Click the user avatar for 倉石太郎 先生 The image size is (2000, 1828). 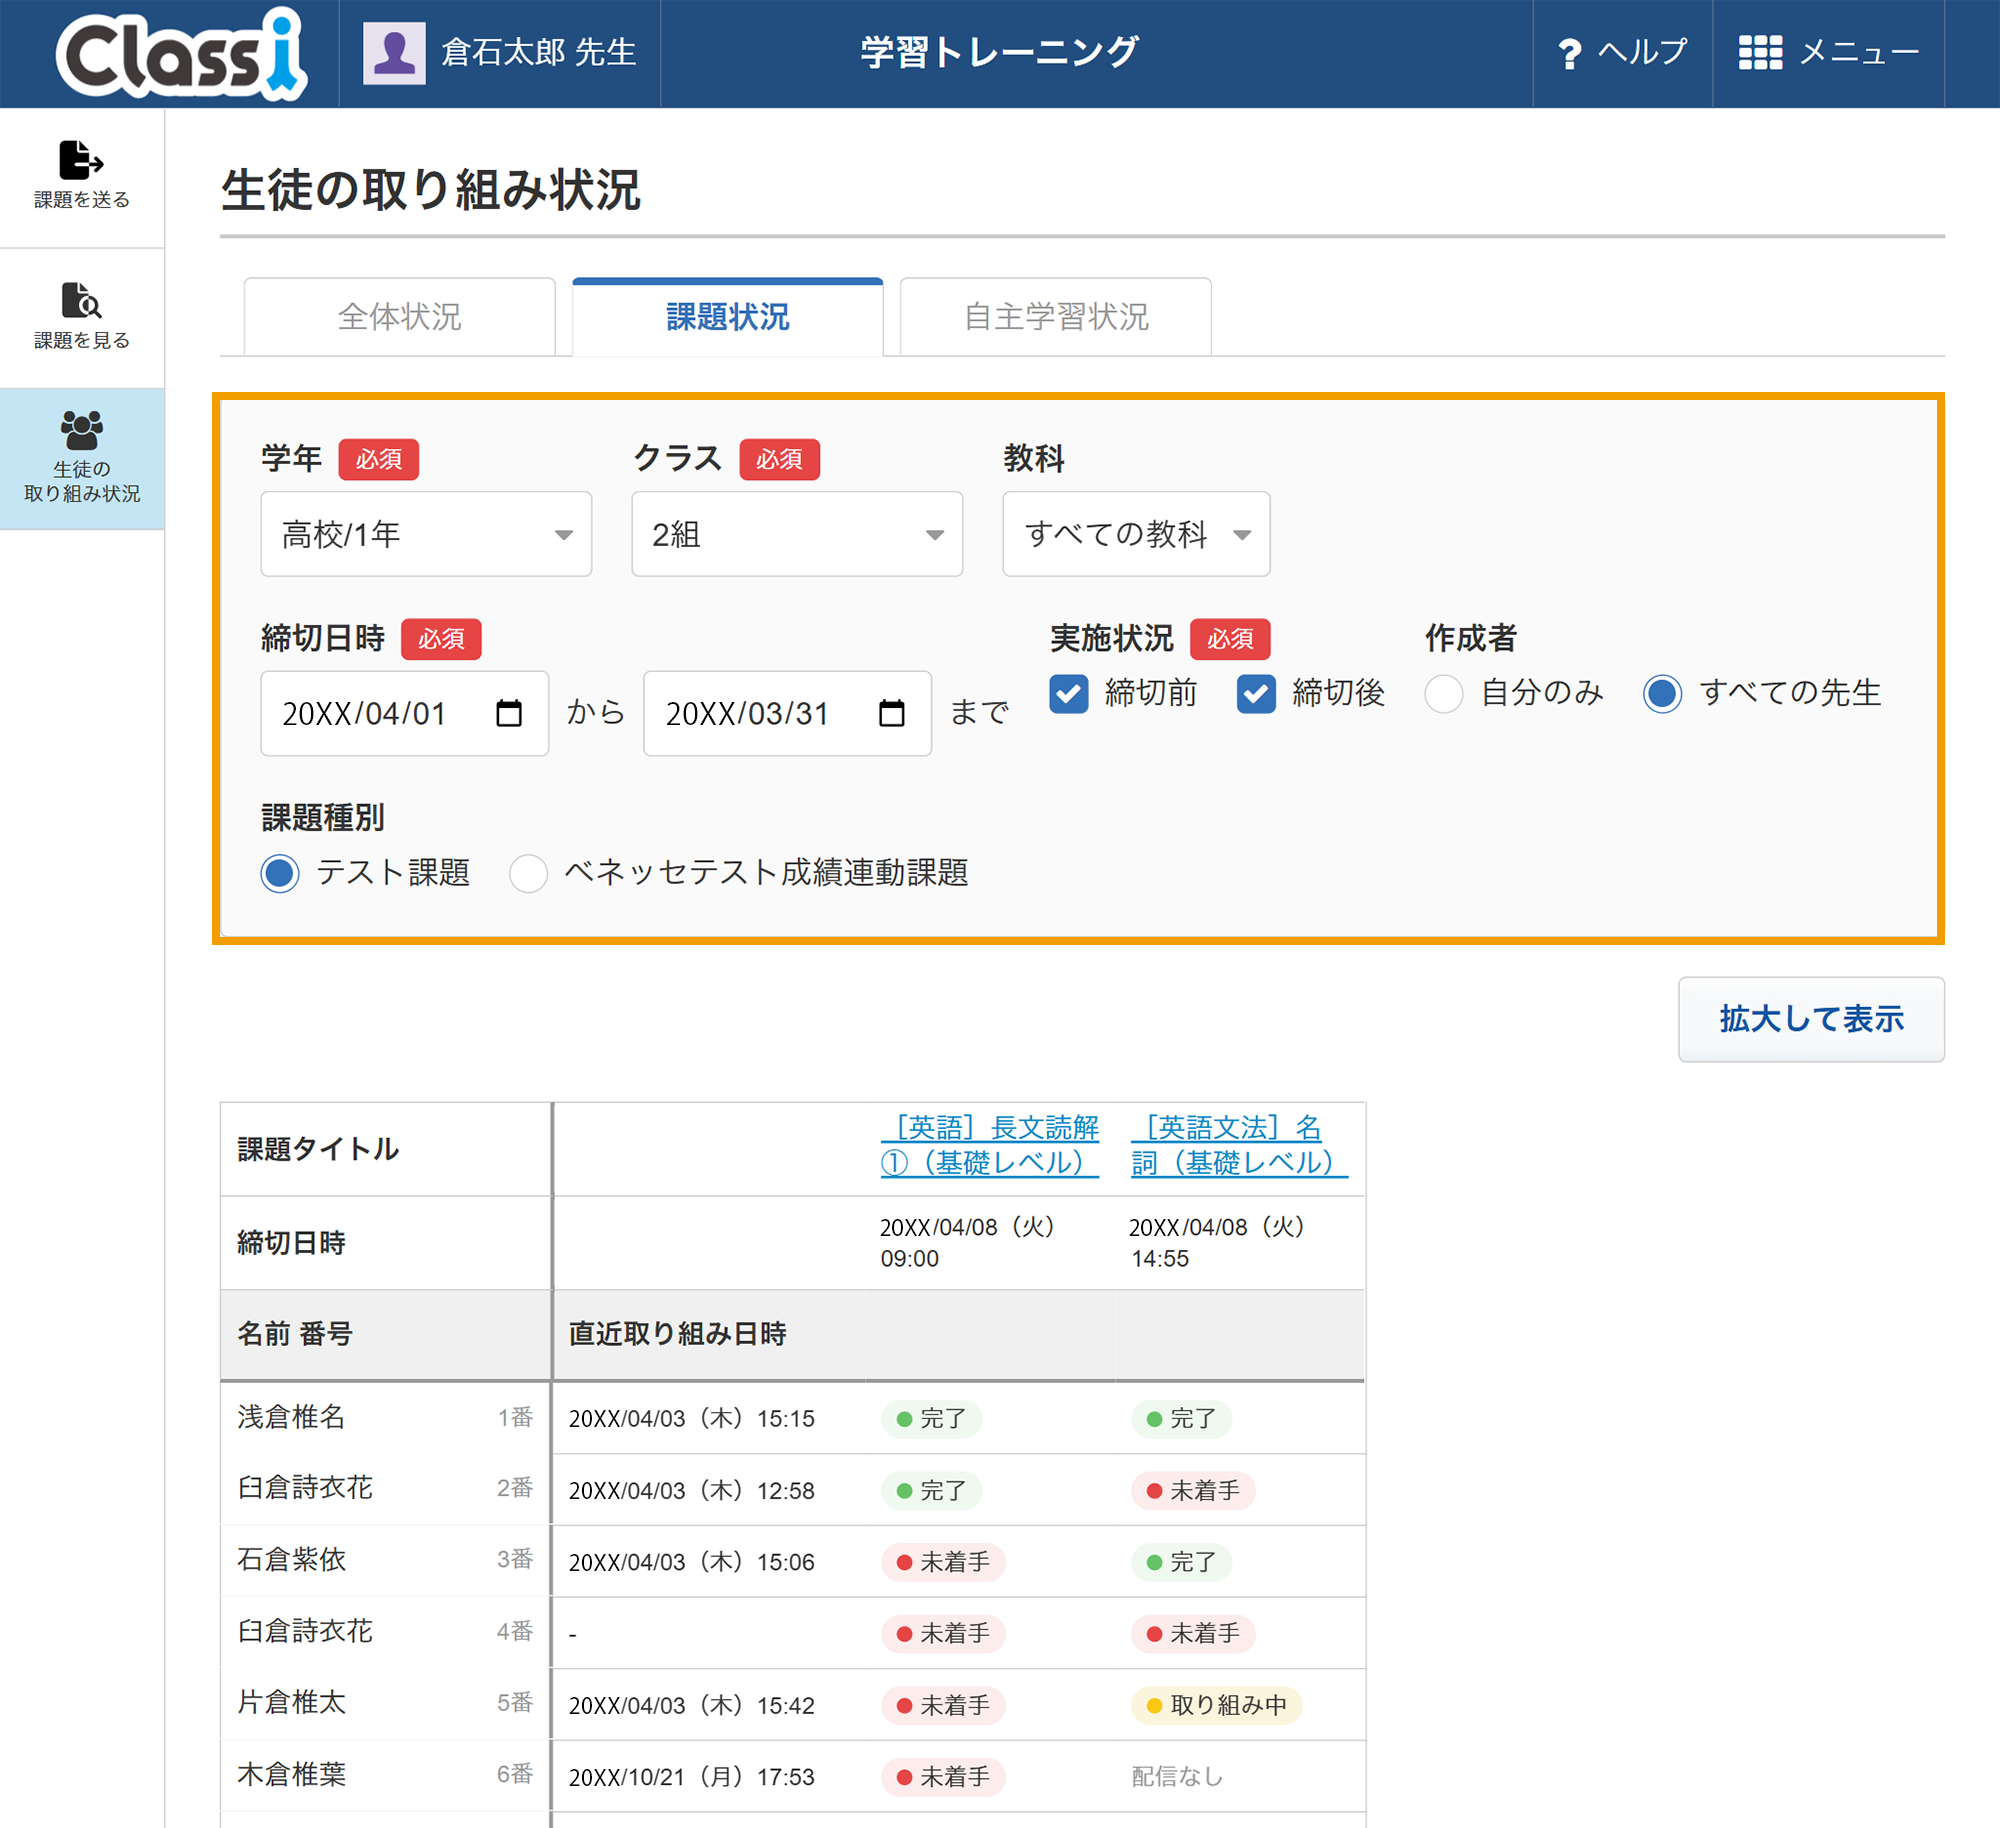click(393, 53)
